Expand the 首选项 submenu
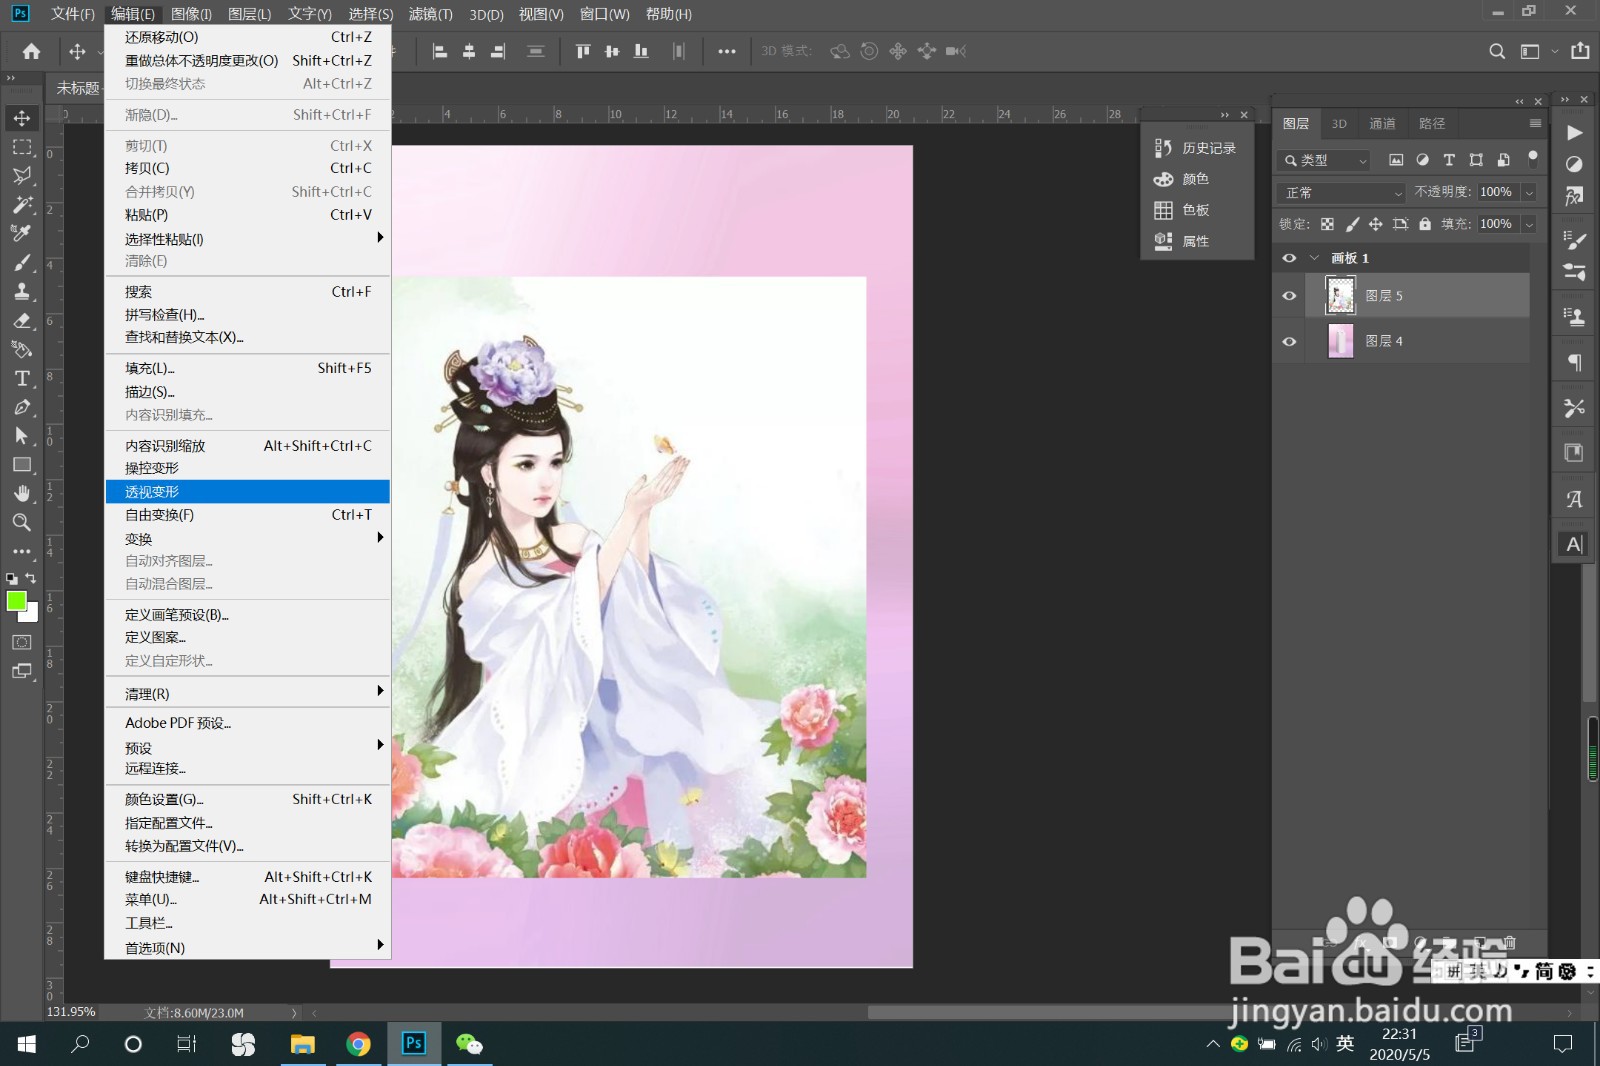 (x=247, y=947)
